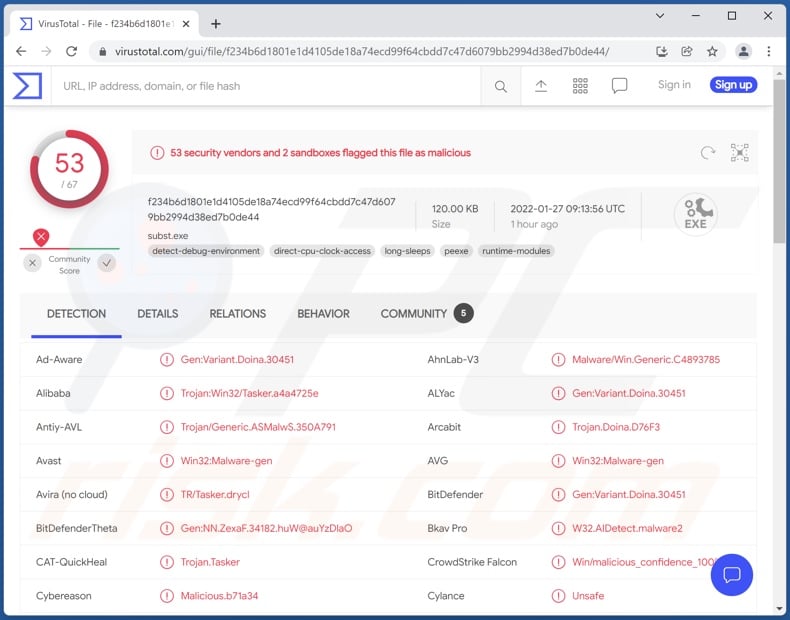The image size is (790, 620).
Task: Close the VirusTotal browser tab
Action: 186,24
